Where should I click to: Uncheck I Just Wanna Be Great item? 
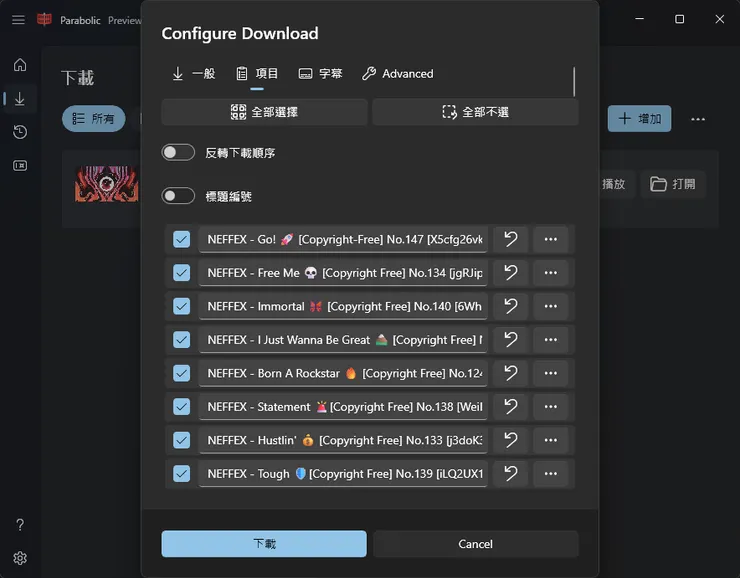click(x=181, y=340)
